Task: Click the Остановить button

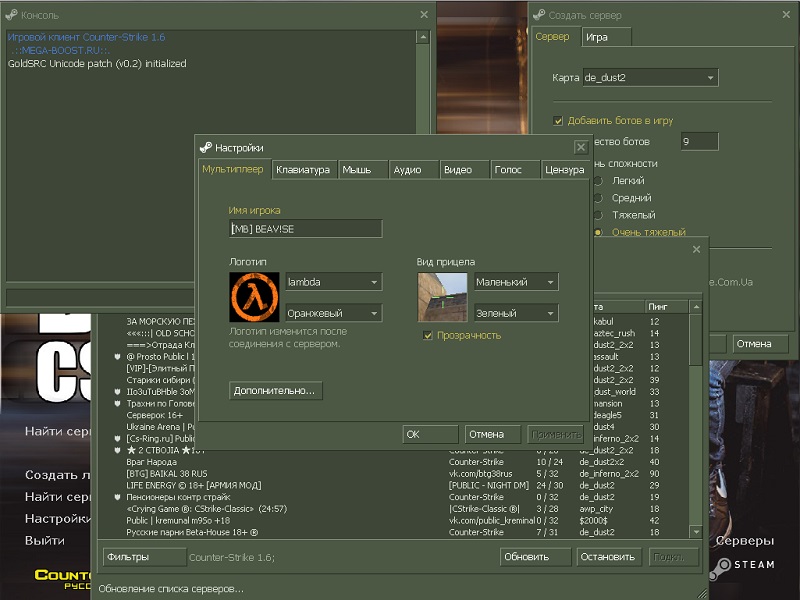Action: pyautogui.click(x=610, y=557)
